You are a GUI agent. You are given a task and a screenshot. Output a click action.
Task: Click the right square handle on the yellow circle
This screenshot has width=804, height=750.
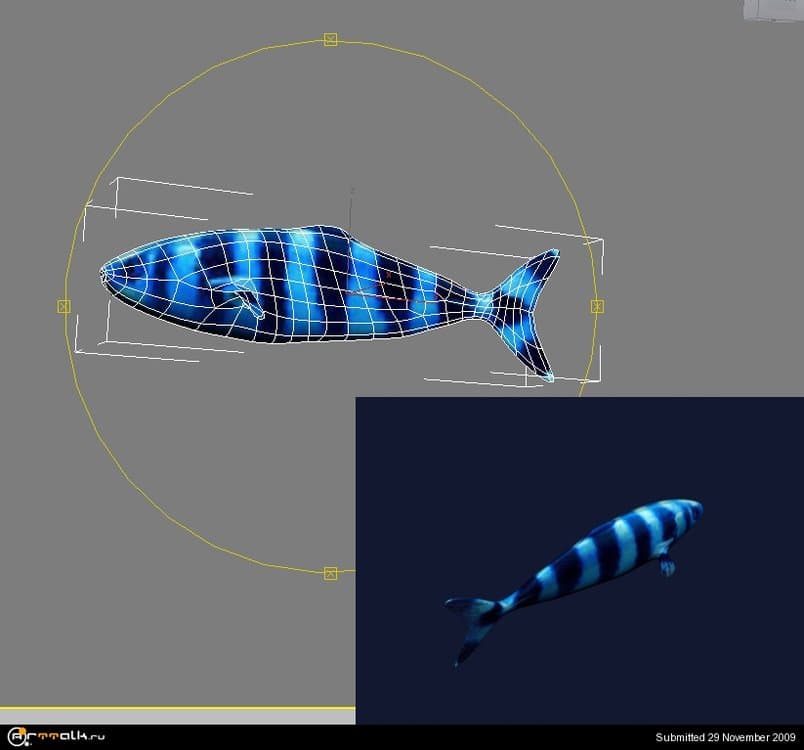click(x=597, y=306)
